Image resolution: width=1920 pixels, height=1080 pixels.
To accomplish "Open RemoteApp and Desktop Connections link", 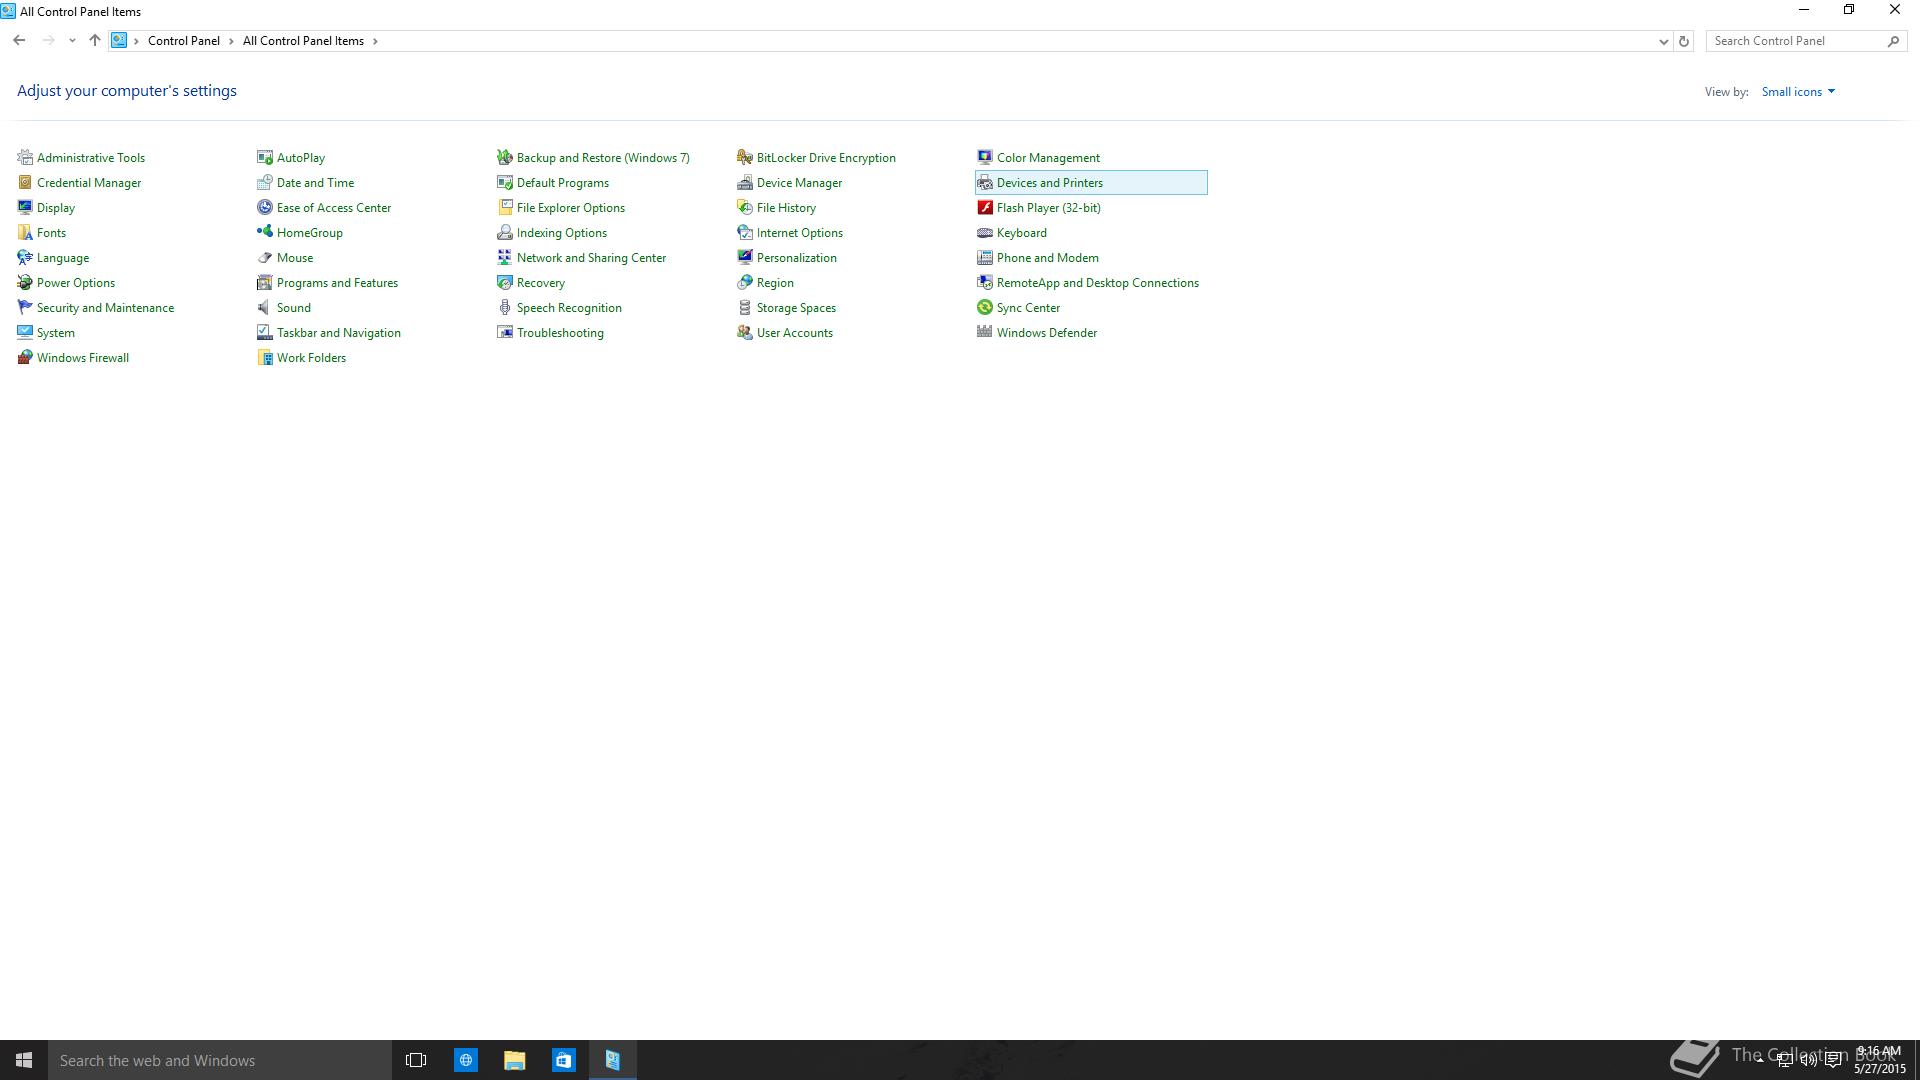I will pyautogui.click(x=1098, y=283).
